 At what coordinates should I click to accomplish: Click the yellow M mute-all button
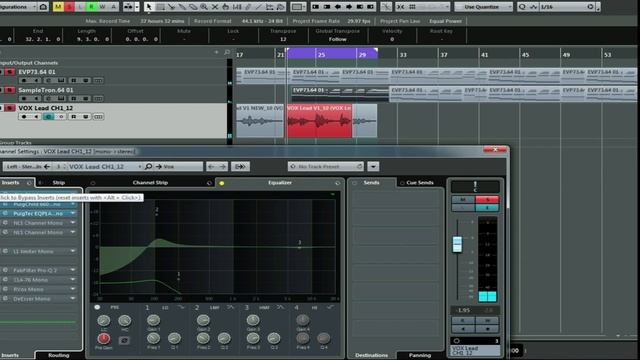58,7
